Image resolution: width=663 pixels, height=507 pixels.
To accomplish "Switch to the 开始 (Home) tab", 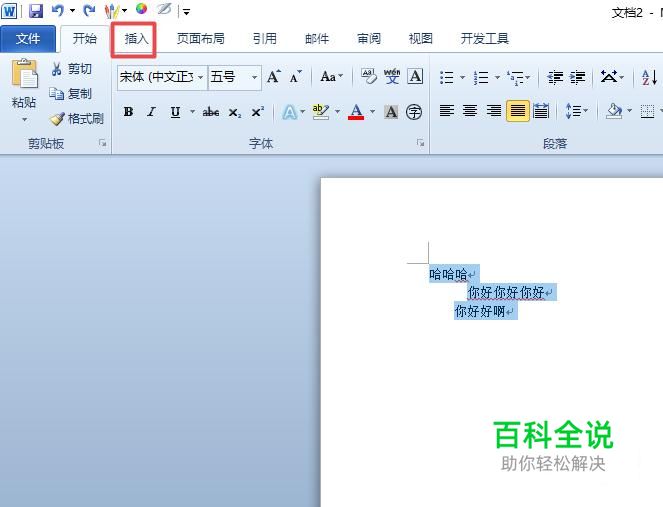I will 85,39.
